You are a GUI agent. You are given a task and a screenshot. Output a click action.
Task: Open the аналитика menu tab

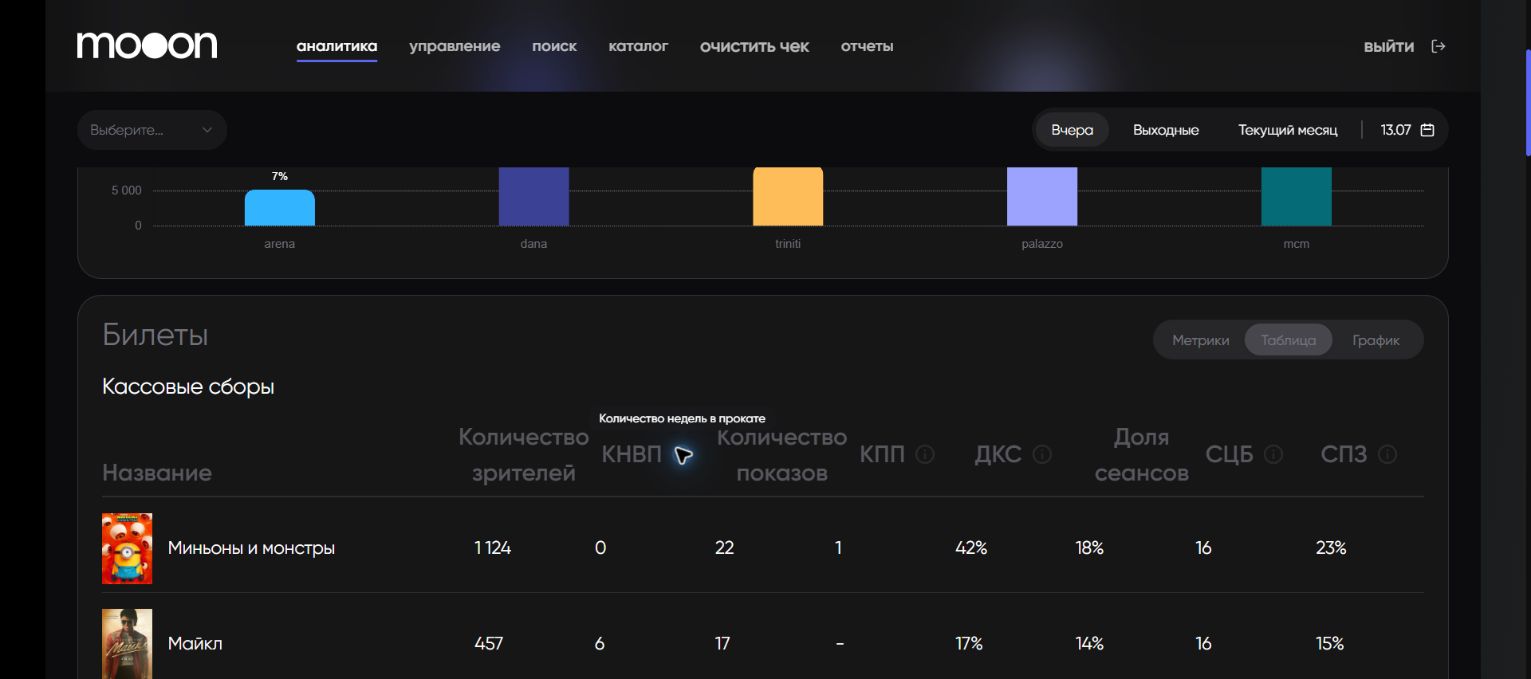(337, 46)
